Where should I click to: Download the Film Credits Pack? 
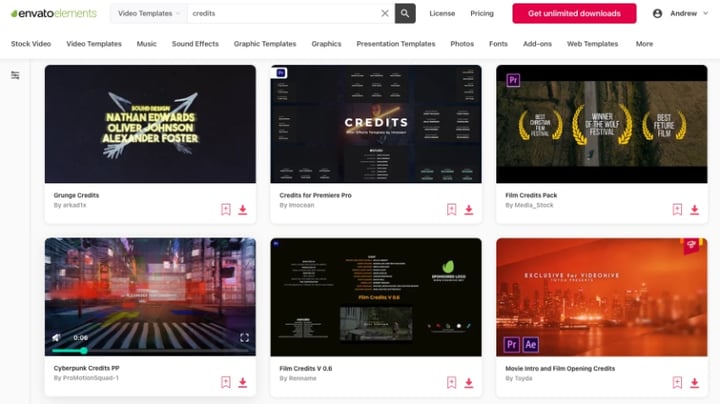tap(694, 209)
